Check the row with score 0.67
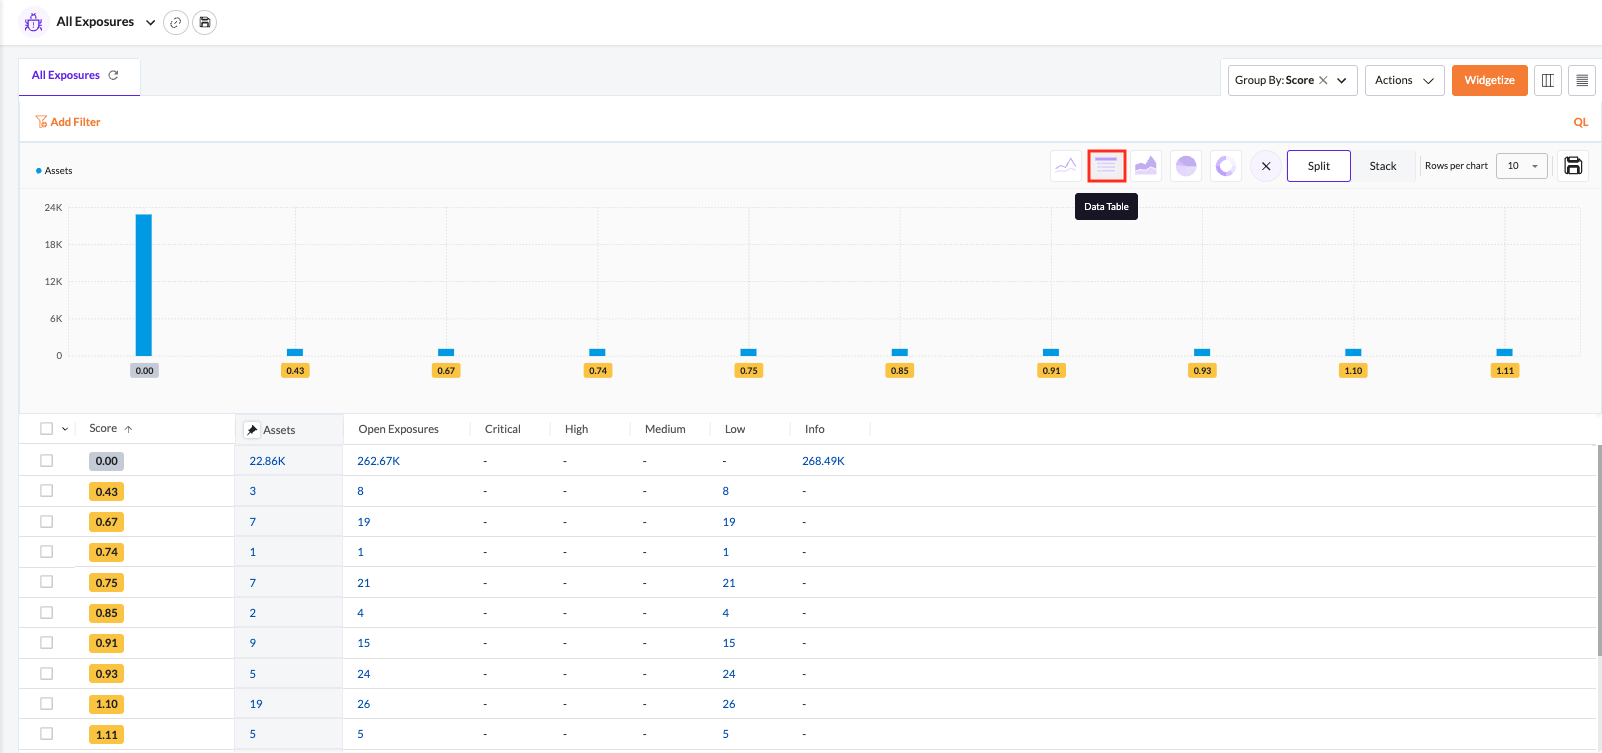This screenshot has width=1602, height=753. pyautogui.click(x=46, y=521)
